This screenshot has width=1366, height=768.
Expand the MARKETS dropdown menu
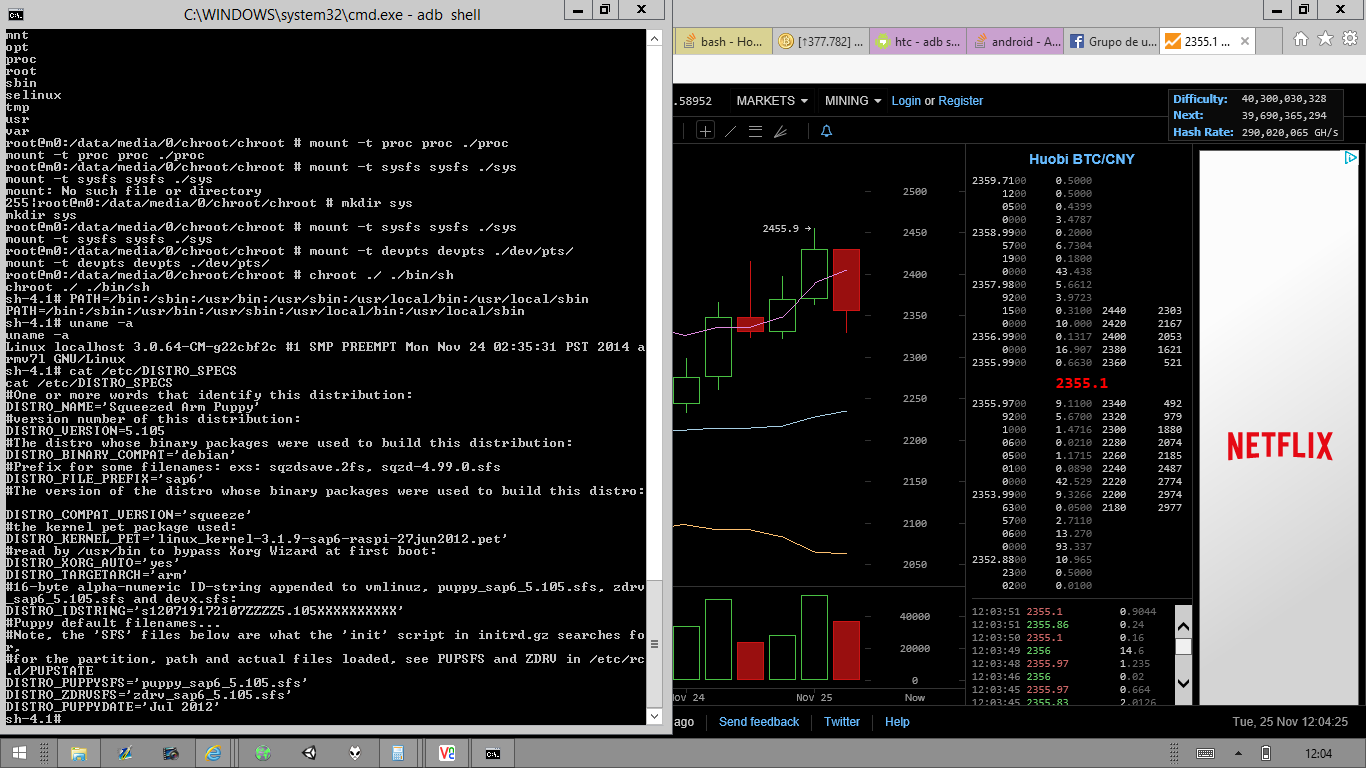click(x=772, y=101)
